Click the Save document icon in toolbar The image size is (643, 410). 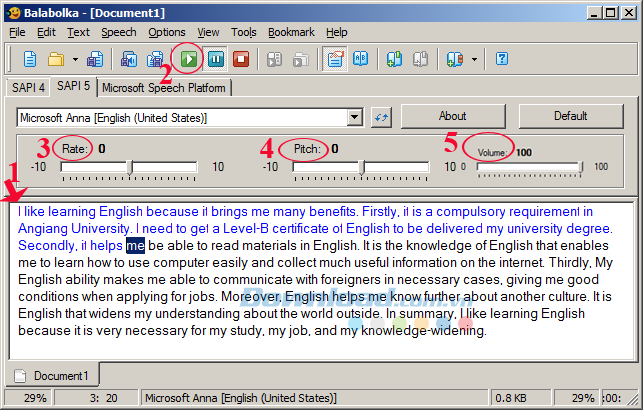[x=96, y=59]
